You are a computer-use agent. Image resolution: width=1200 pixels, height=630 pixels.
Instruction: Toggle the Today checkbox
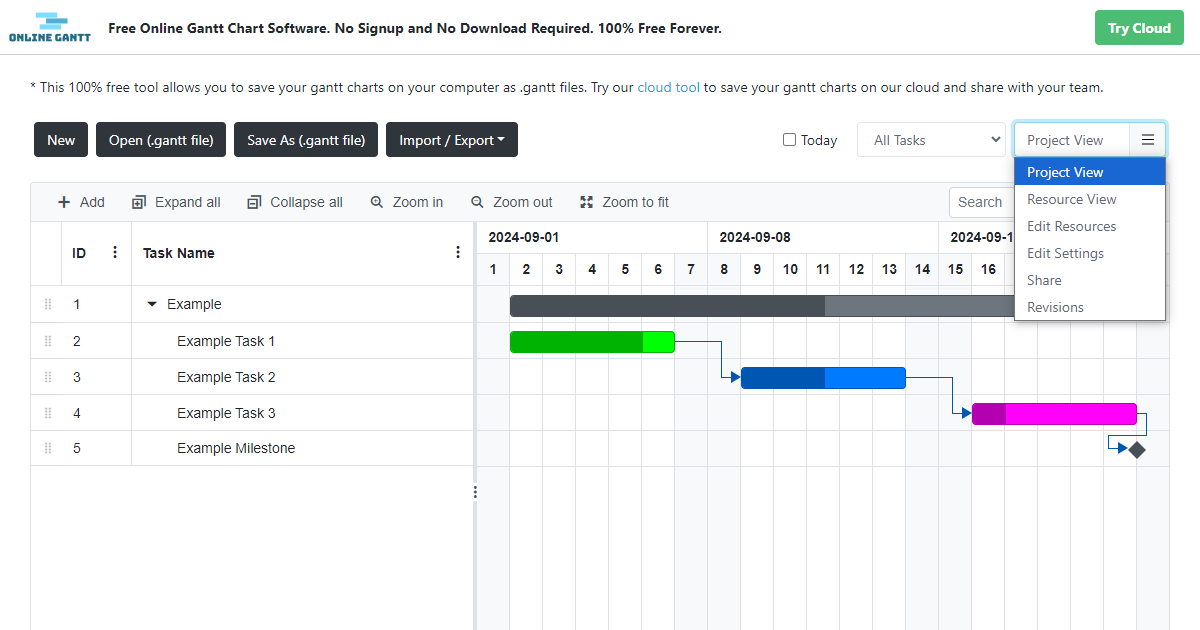789,140
